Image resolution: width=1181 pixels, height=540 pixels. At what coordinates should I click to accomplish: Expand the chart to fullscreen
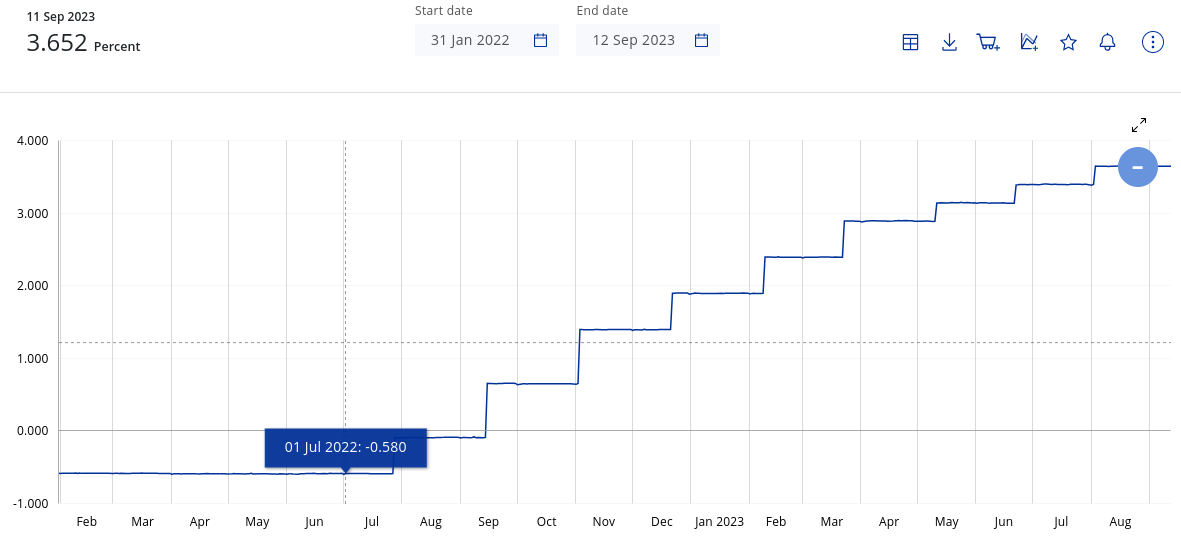click(1139, 125)
